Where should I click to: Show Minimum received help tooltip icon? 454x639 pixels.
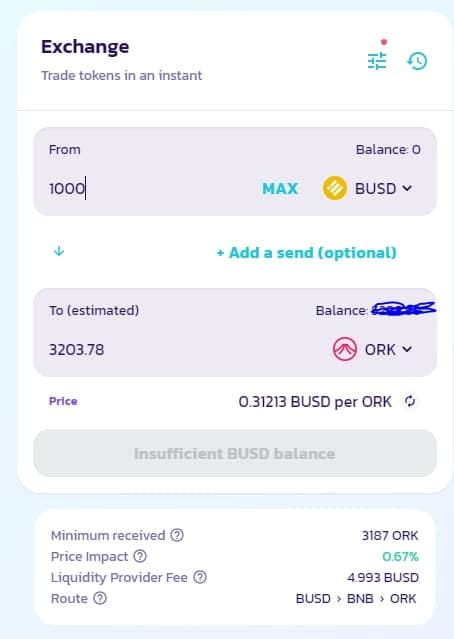pos(177,535)
